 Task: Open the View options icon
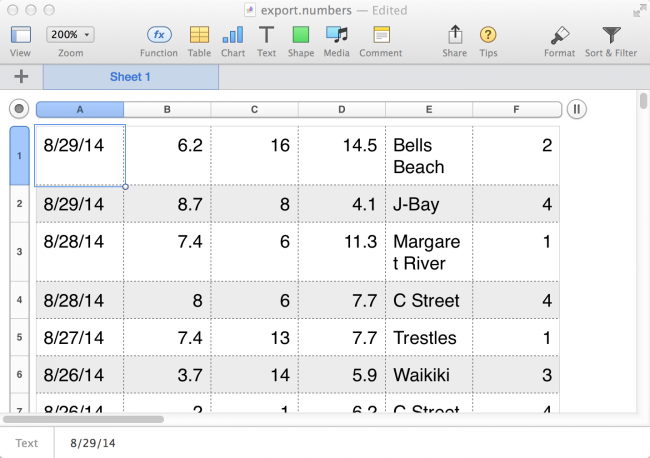coord(20,35)
